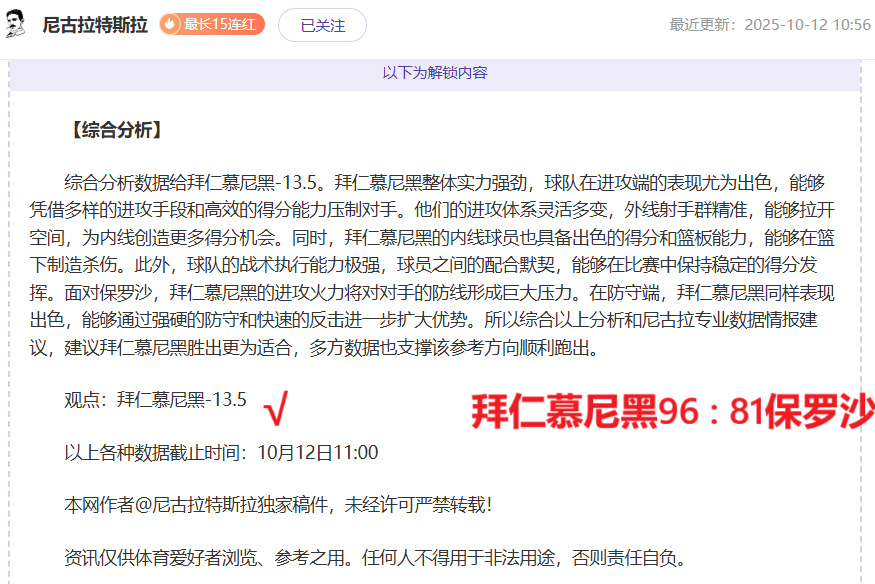Viewport: 875px width, 584px height.
Task: Click the final analysis line ending 顺利跑出
Action: click(330, 349)
